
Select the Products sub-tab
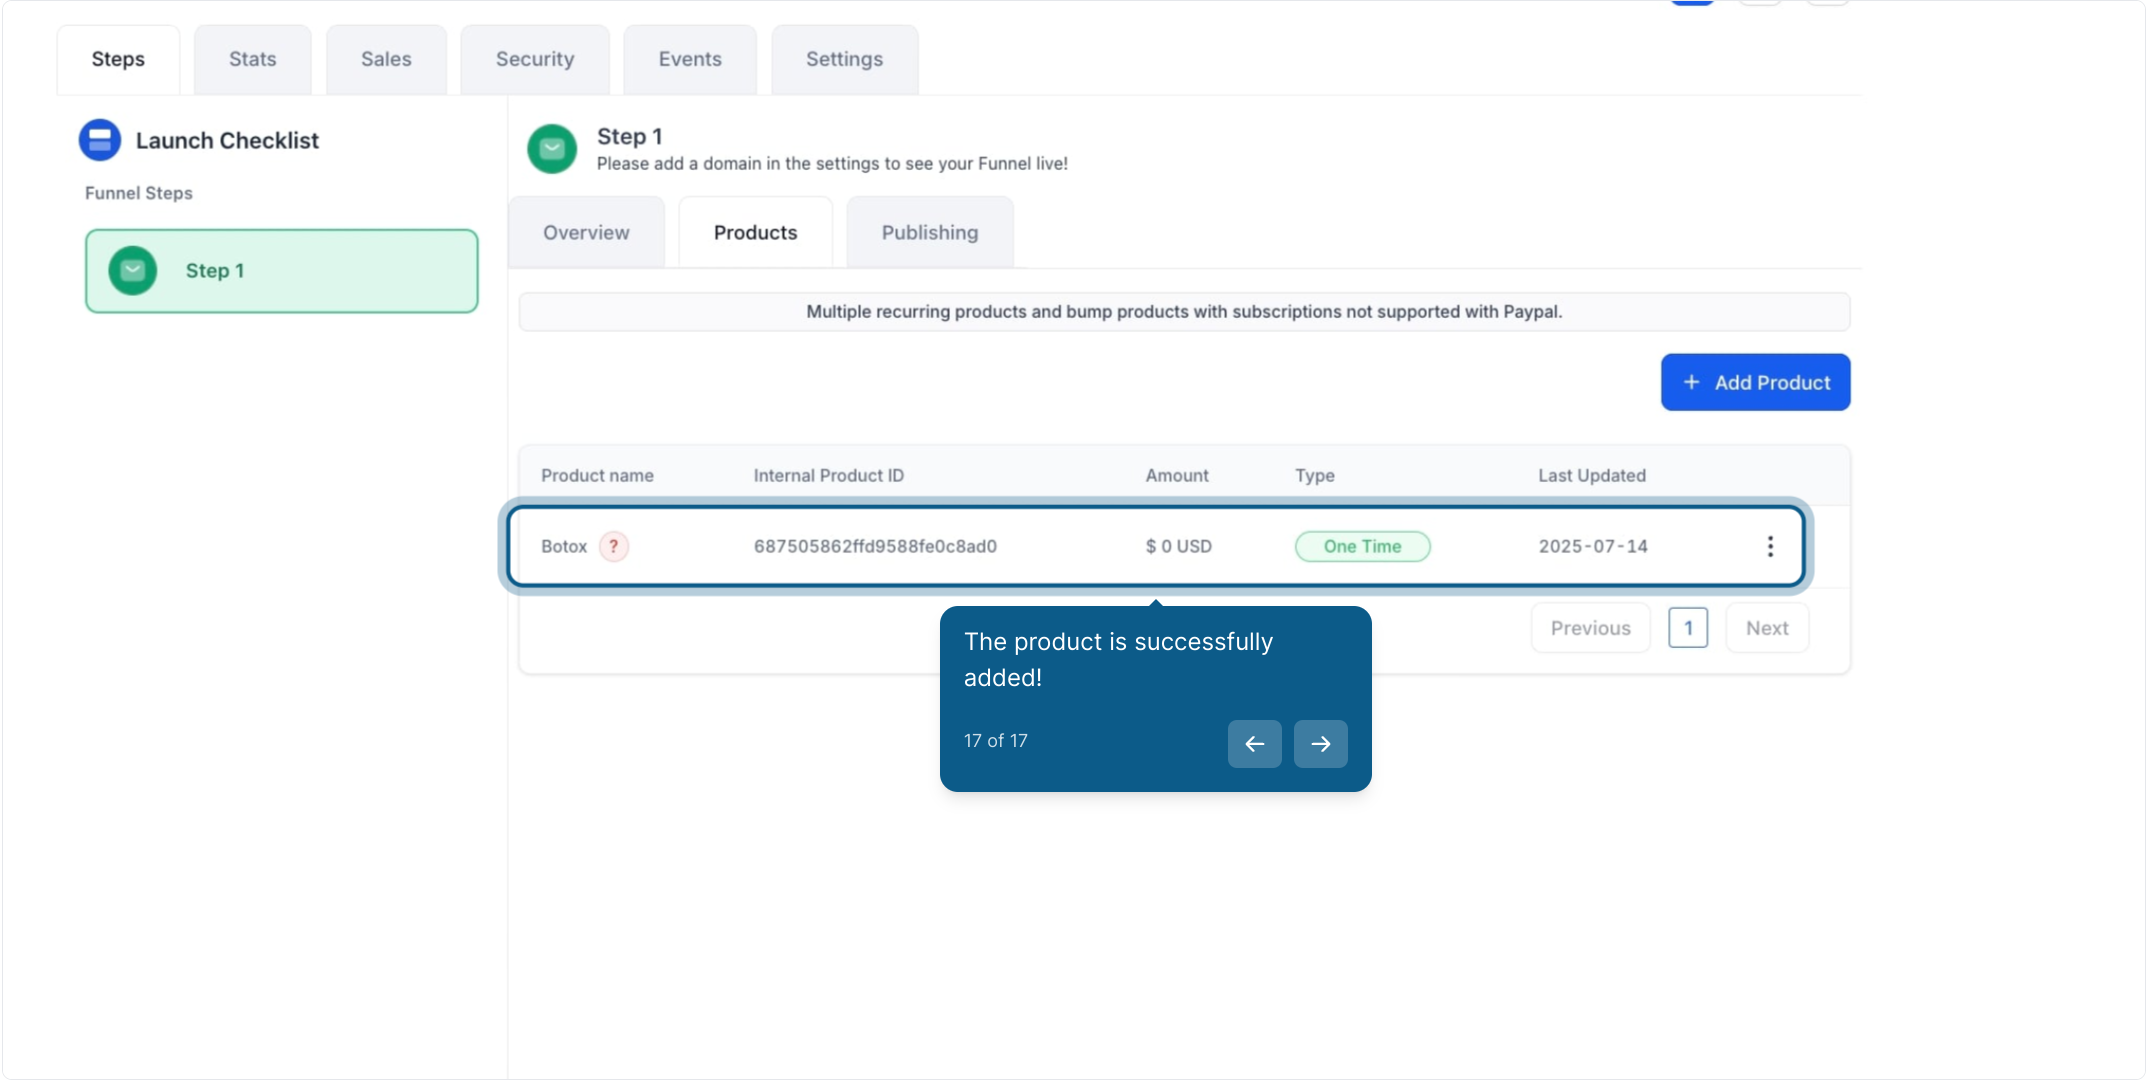click(756, 233)
